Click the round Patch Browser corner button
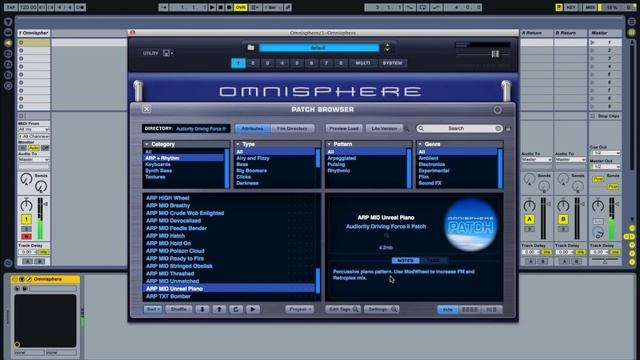 [497, 110]
